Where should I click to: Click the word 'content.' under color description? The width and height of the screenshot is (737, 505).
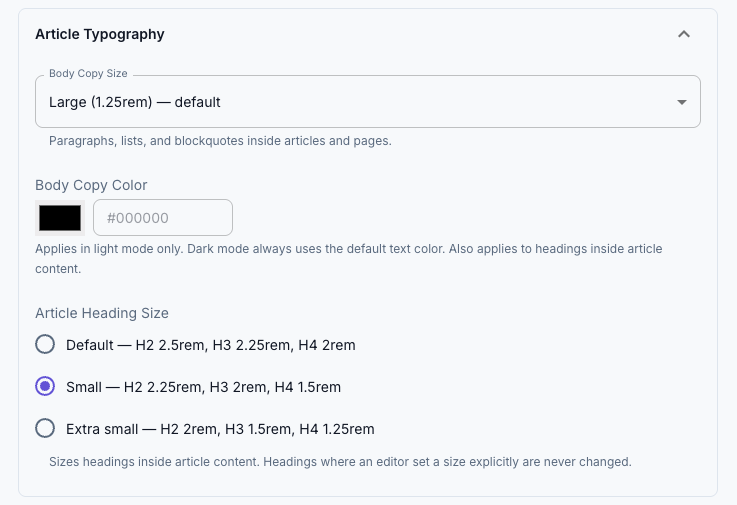(58, 269)
